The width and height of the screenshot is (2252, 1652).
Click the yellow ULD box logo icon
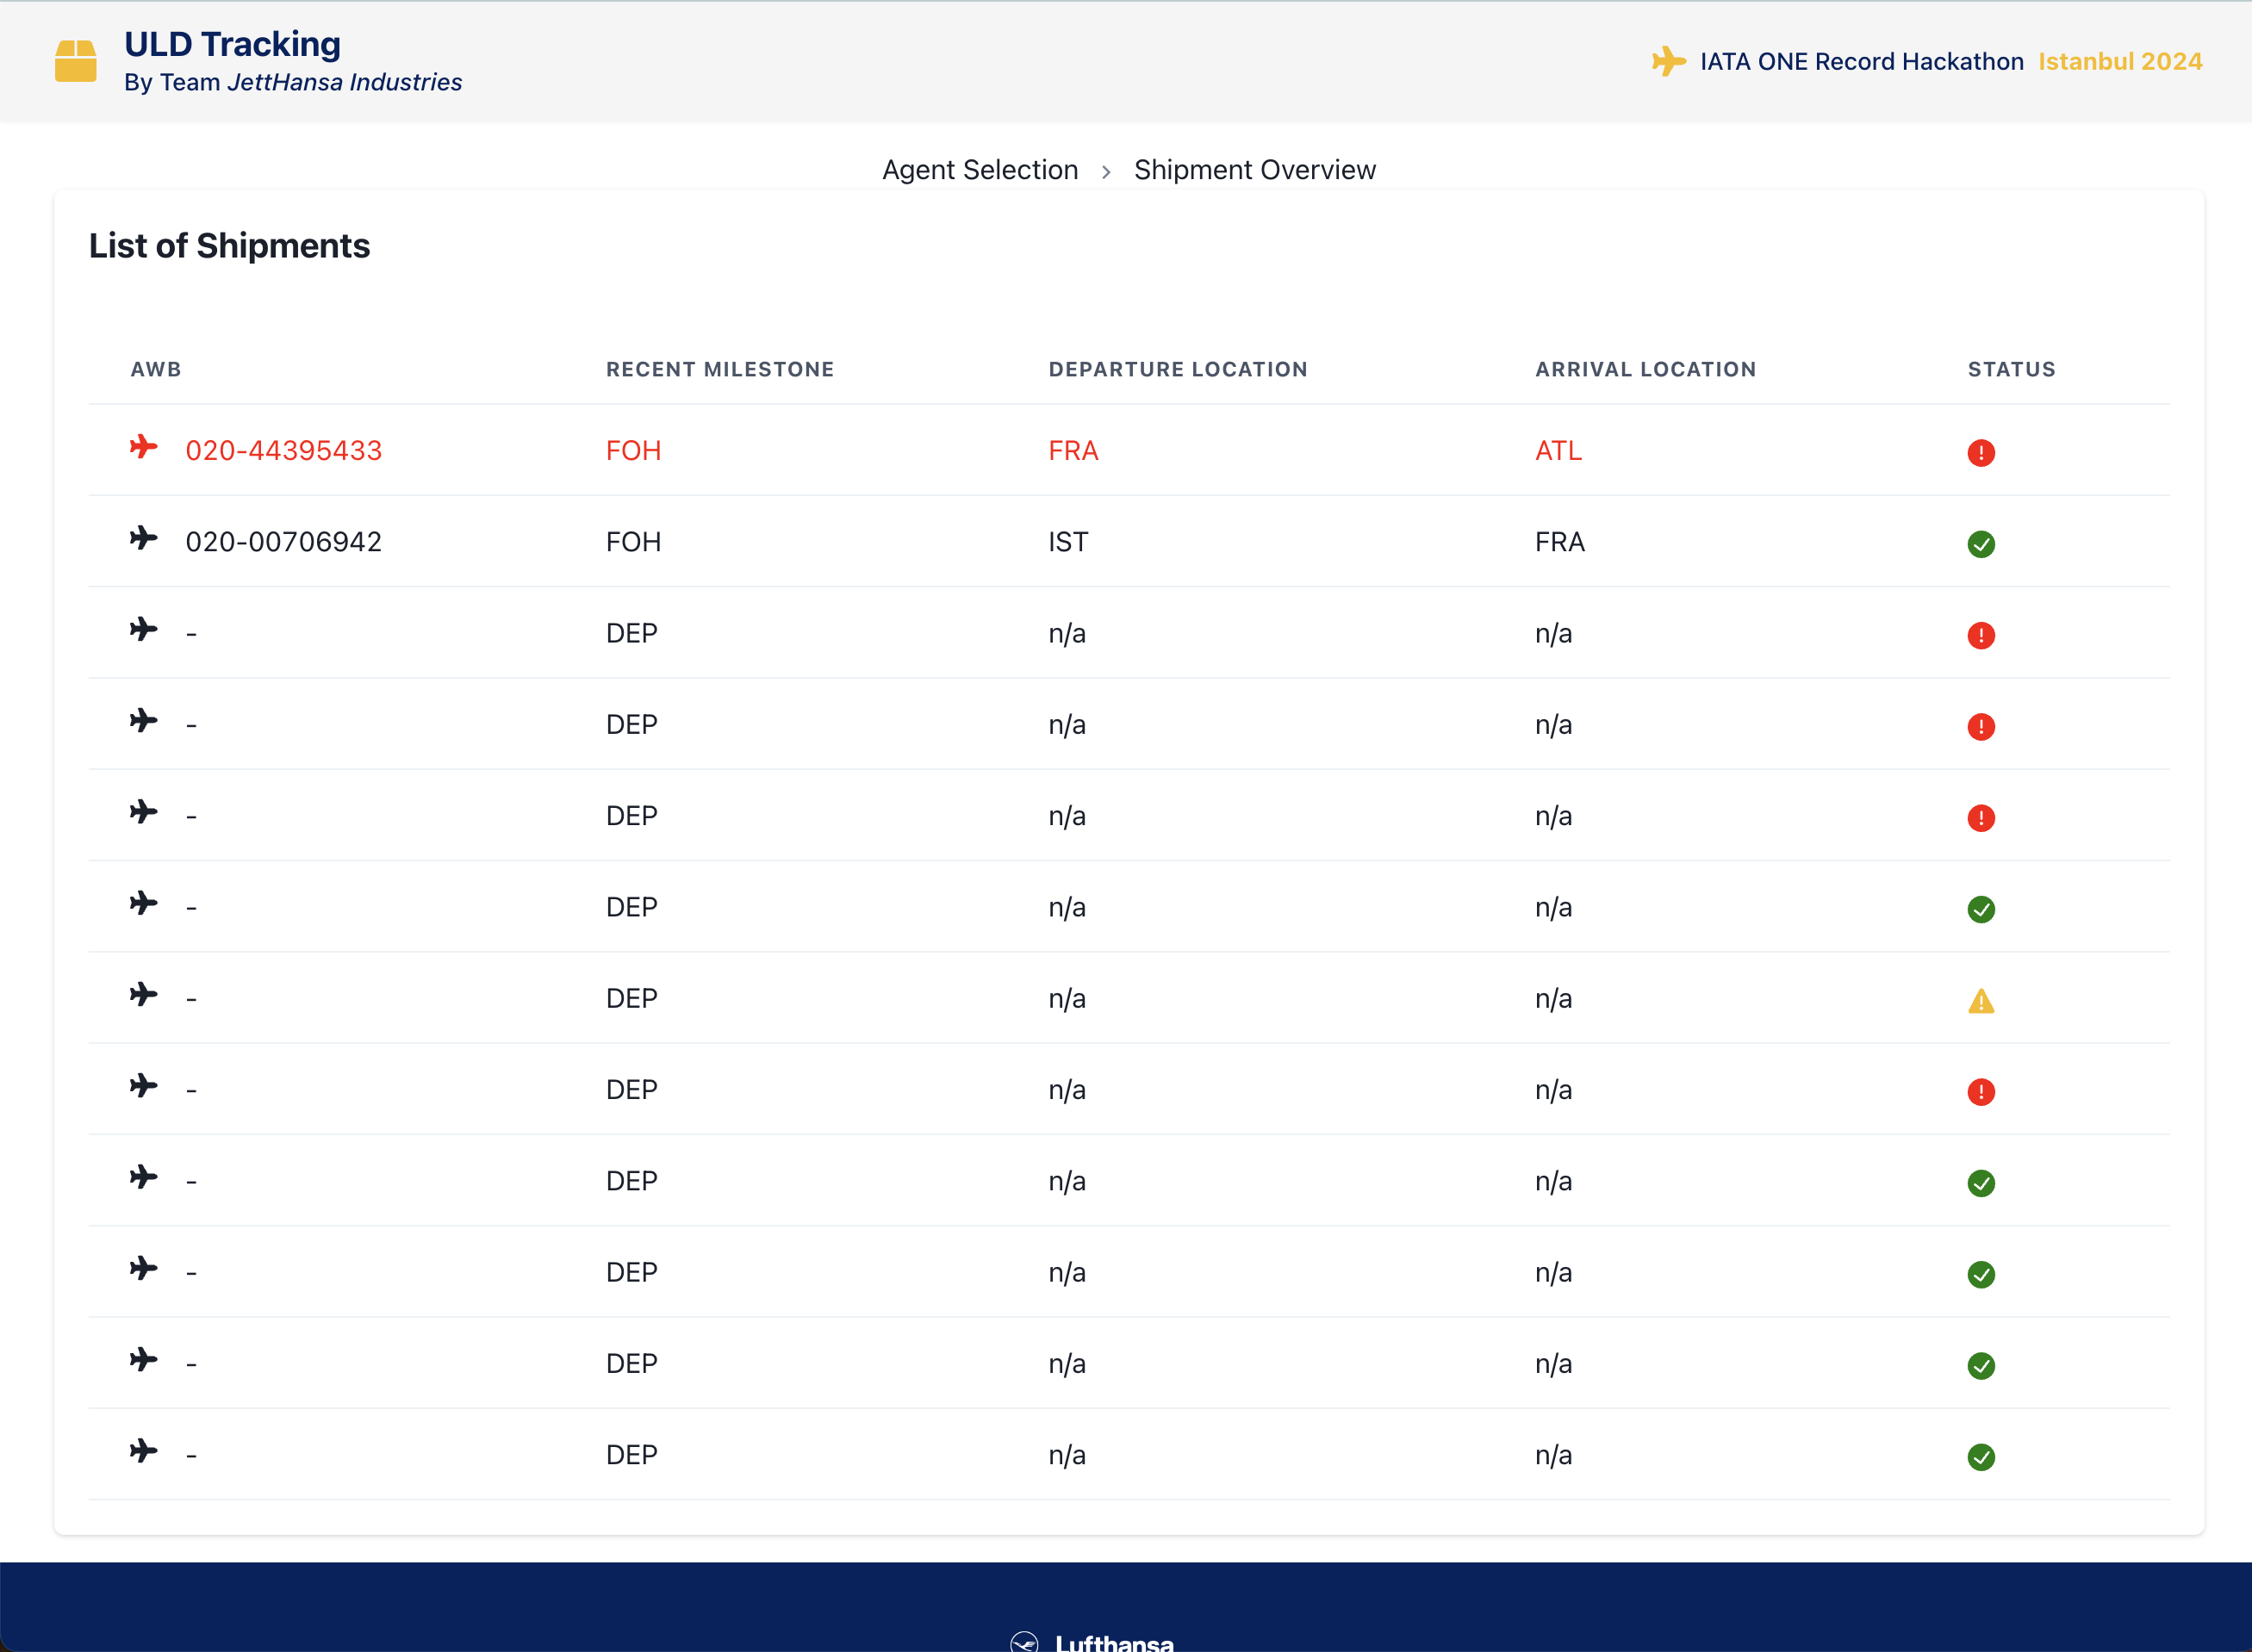[76, 61]
